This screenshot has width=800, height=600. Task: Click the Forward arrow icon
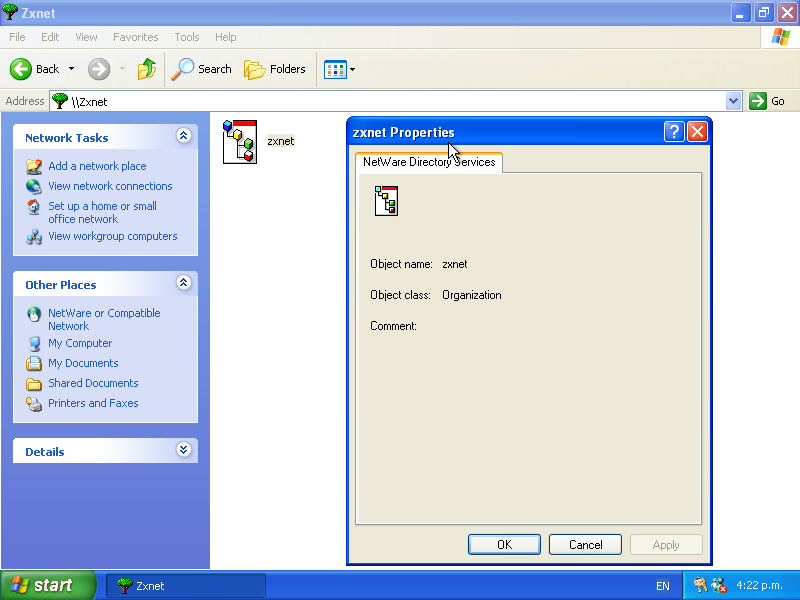[x=98, y=69]
